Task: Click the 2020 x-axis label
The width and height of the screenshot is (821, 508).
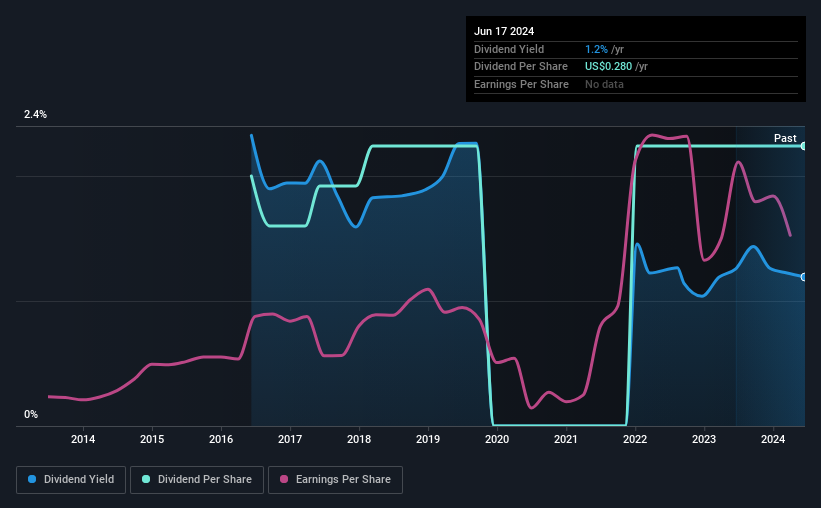Action: (497, 439)
